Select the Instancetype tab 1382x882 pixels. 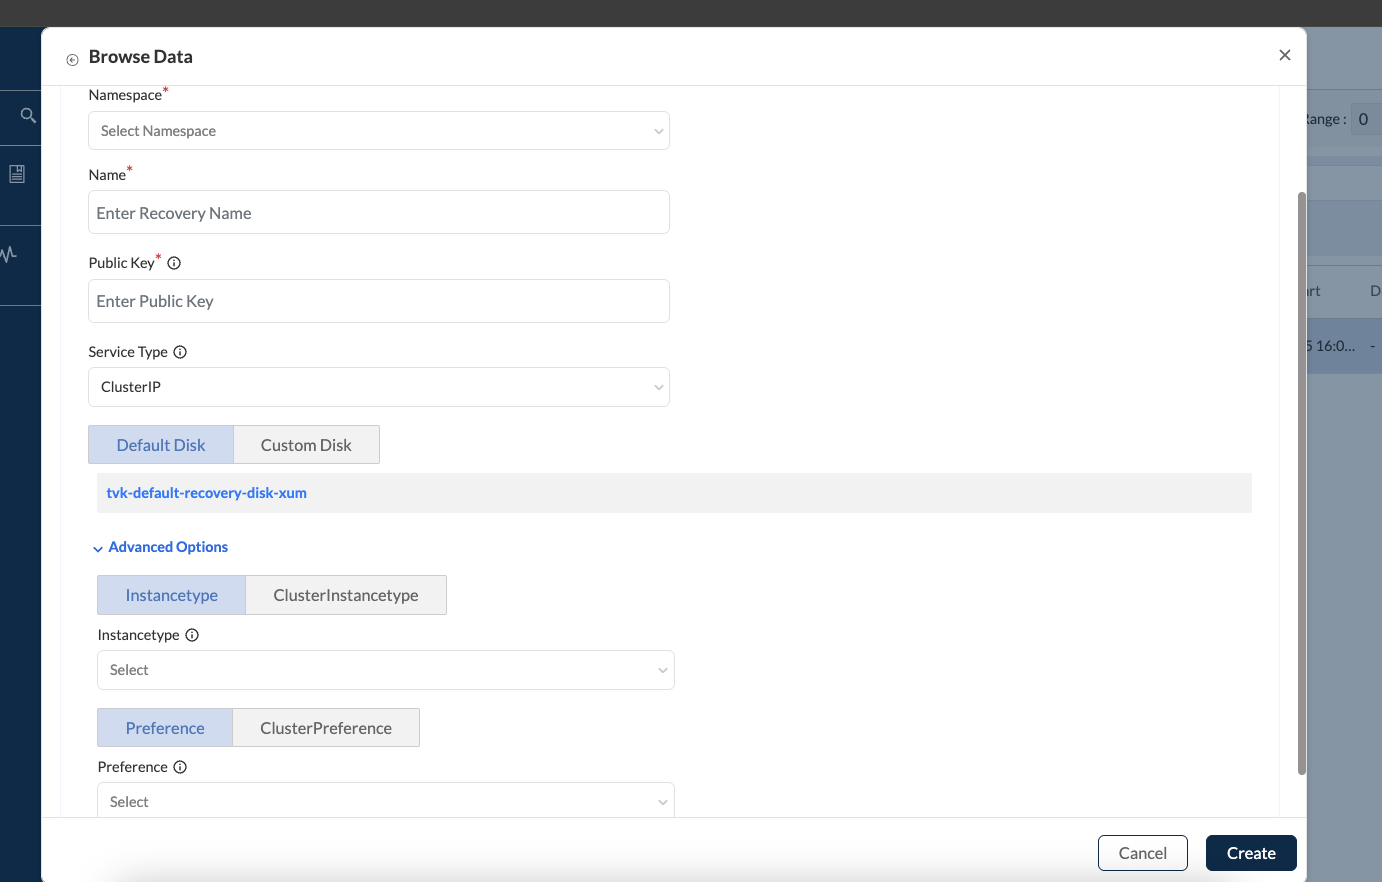pos(171,595)
